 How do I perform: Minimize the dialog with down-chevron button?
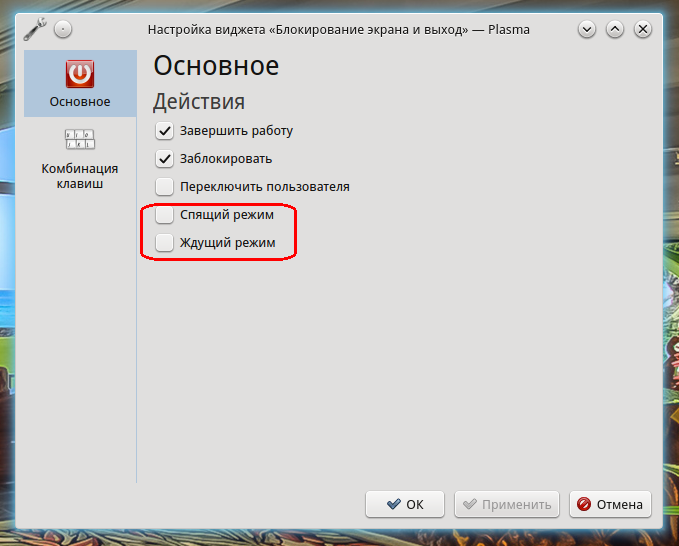587,29
